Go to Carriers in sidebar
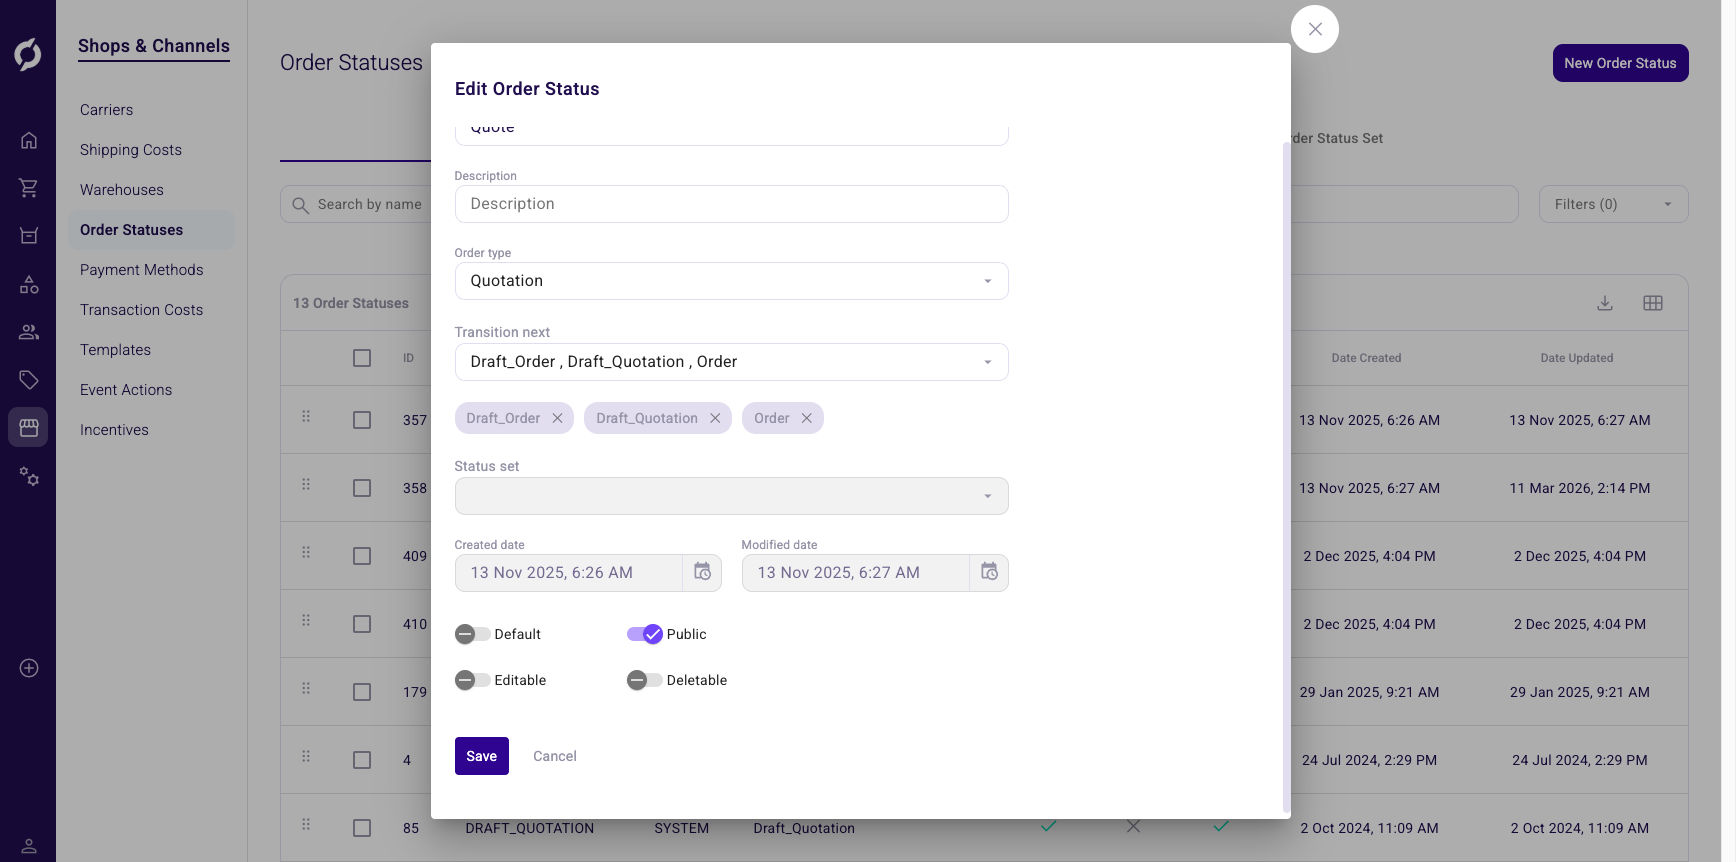Image resolution: width=1736 pixels, height=862 pixels. point(106,110)
